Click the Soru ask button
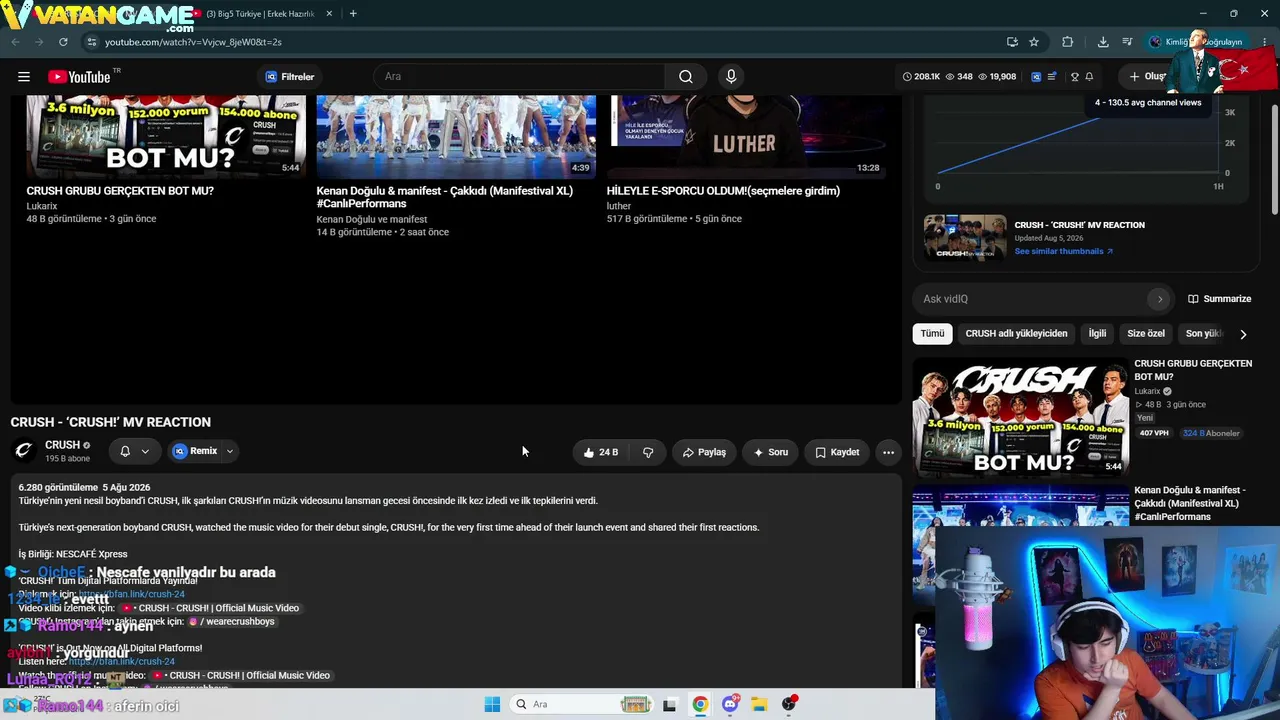Screen dimensions: 1280x720 point(771,452)
